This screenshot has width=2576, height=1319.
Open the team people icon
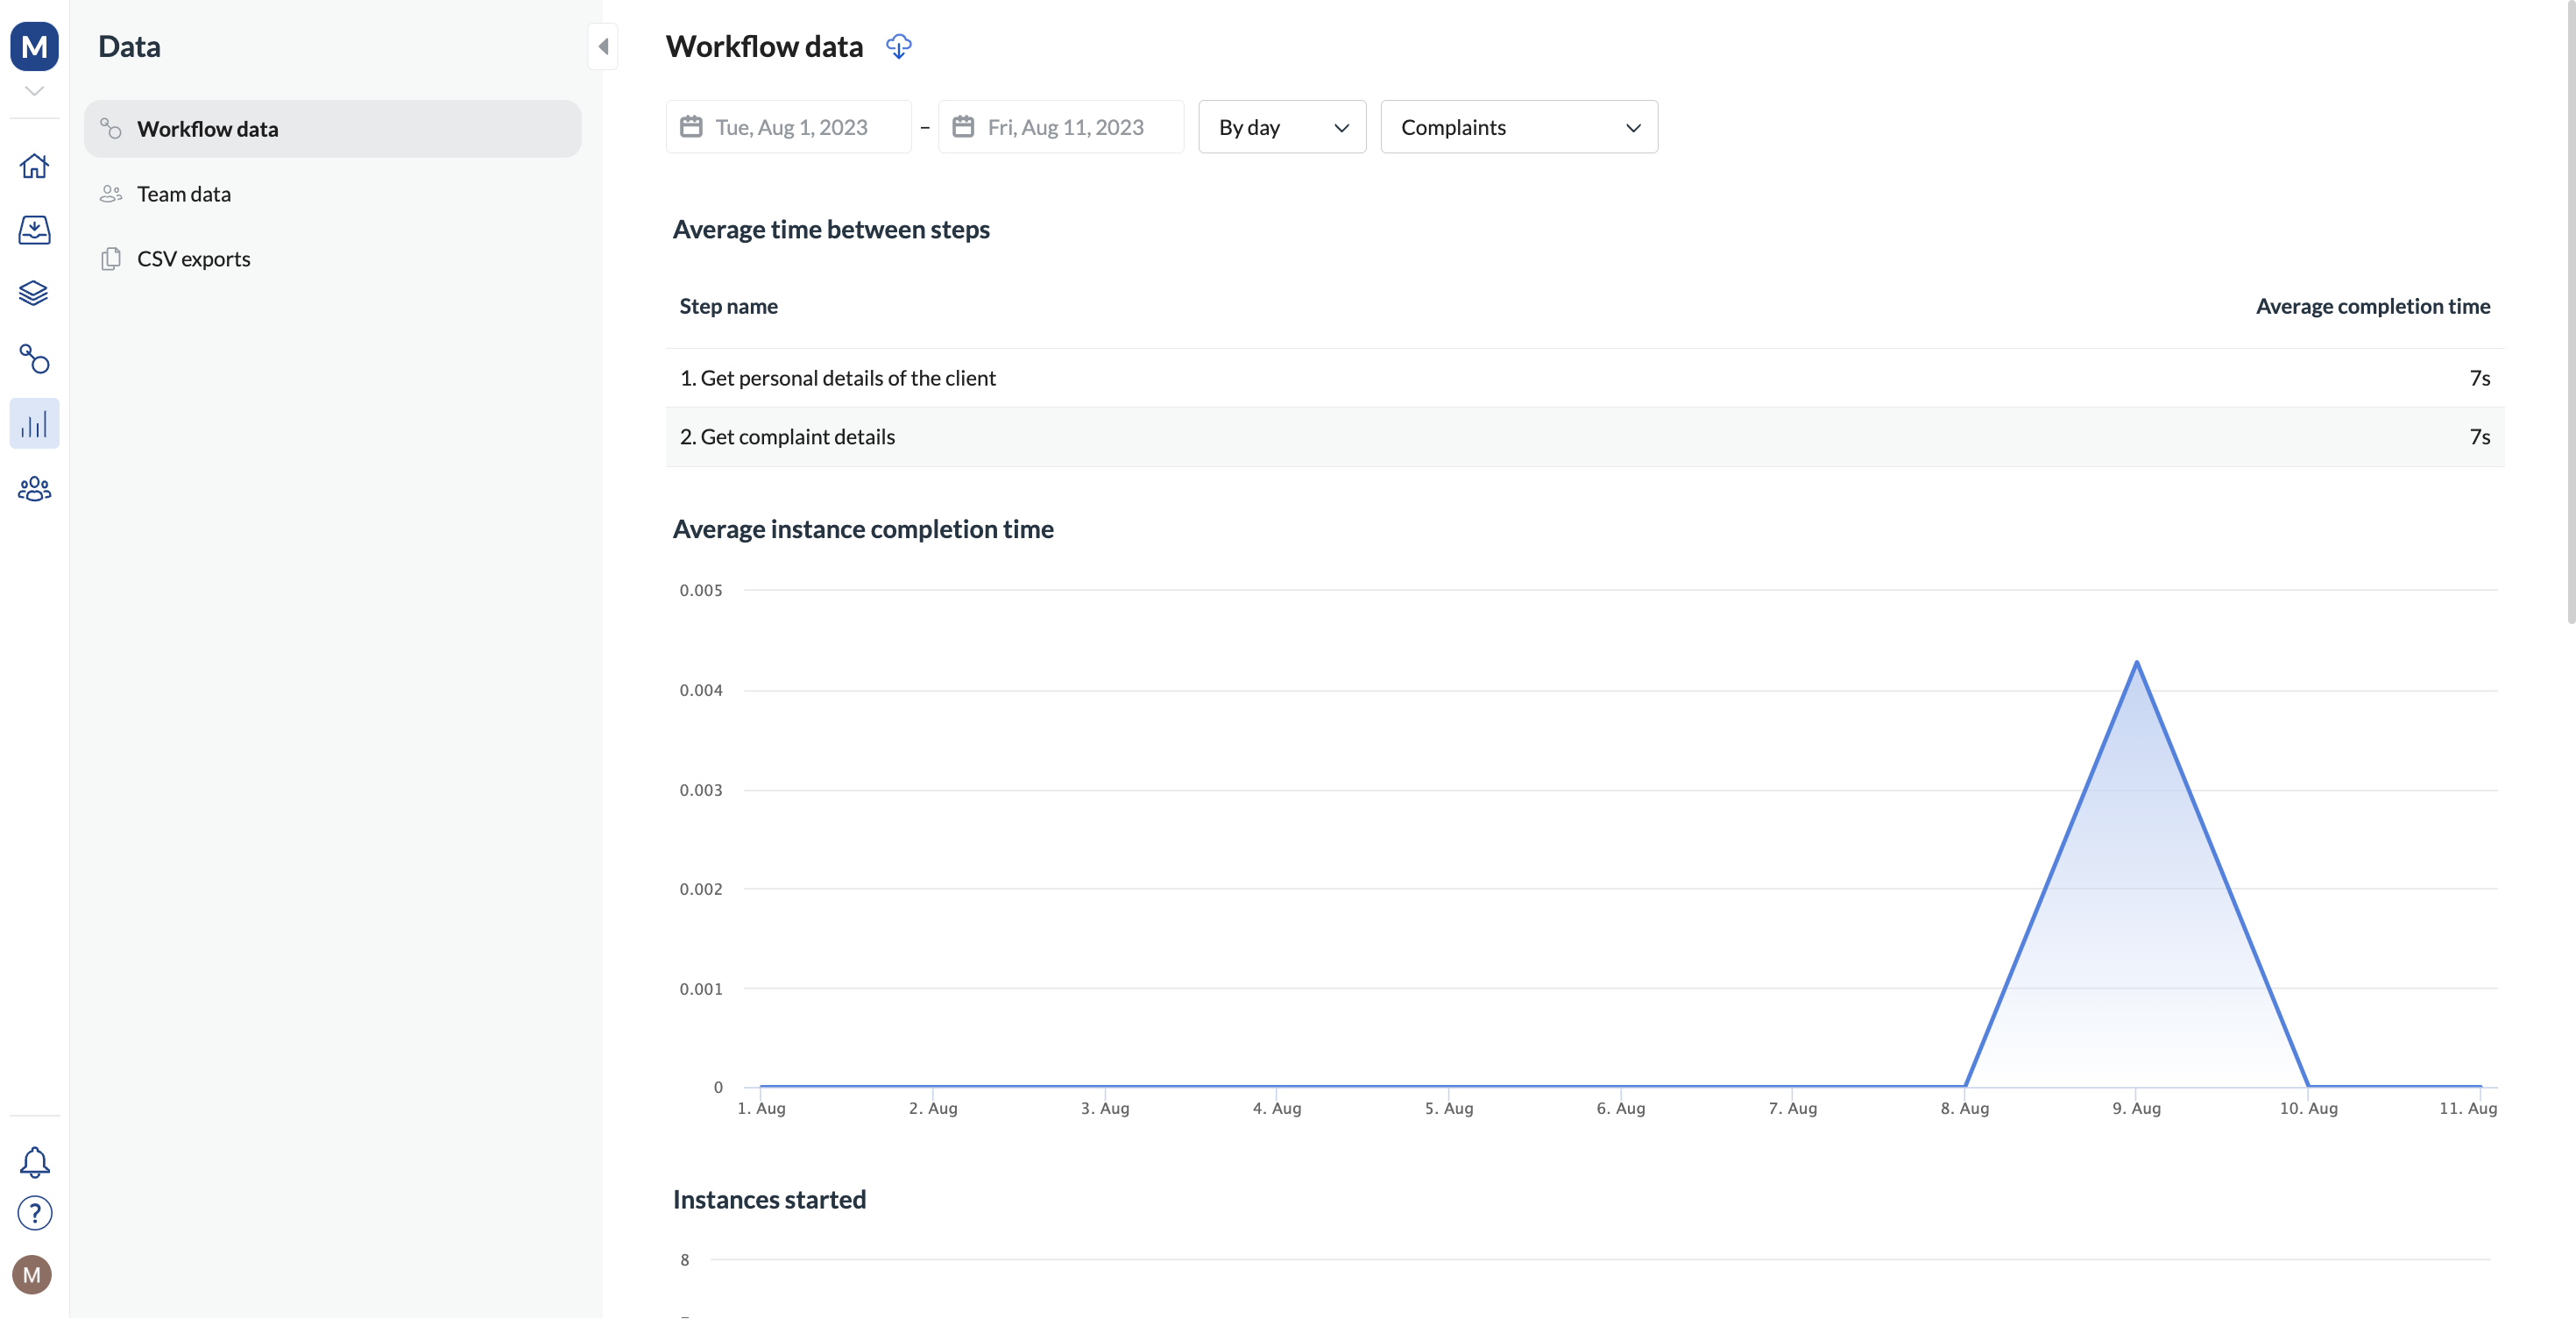(34, 489)
